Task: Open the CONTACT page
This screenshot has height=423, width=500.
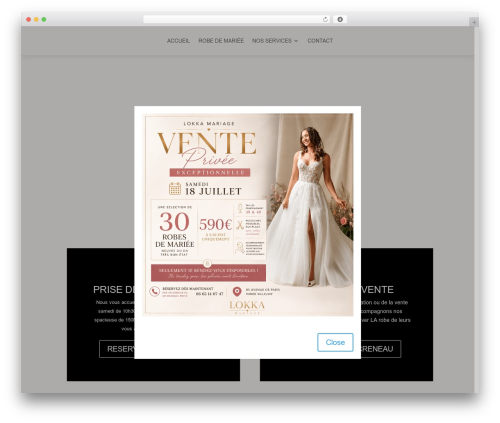Action: (x=320, y=41)
